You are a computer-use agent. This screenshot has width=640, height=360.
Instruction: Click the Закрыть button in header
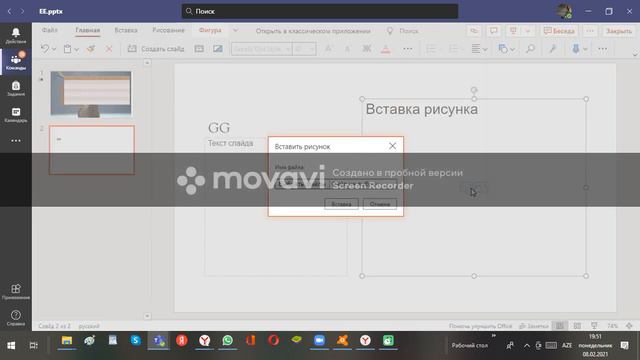(x=618, y=31)
